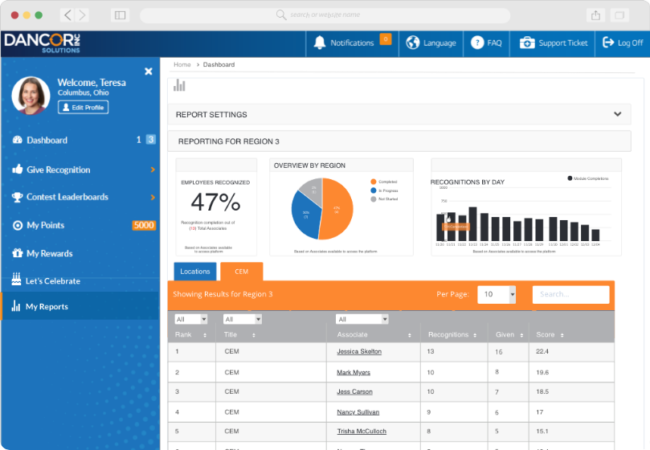Open Dashboard in sidebar menu
Image resolution: width=650 pixels, height=450 pixels.
click(x=47, y=140)
